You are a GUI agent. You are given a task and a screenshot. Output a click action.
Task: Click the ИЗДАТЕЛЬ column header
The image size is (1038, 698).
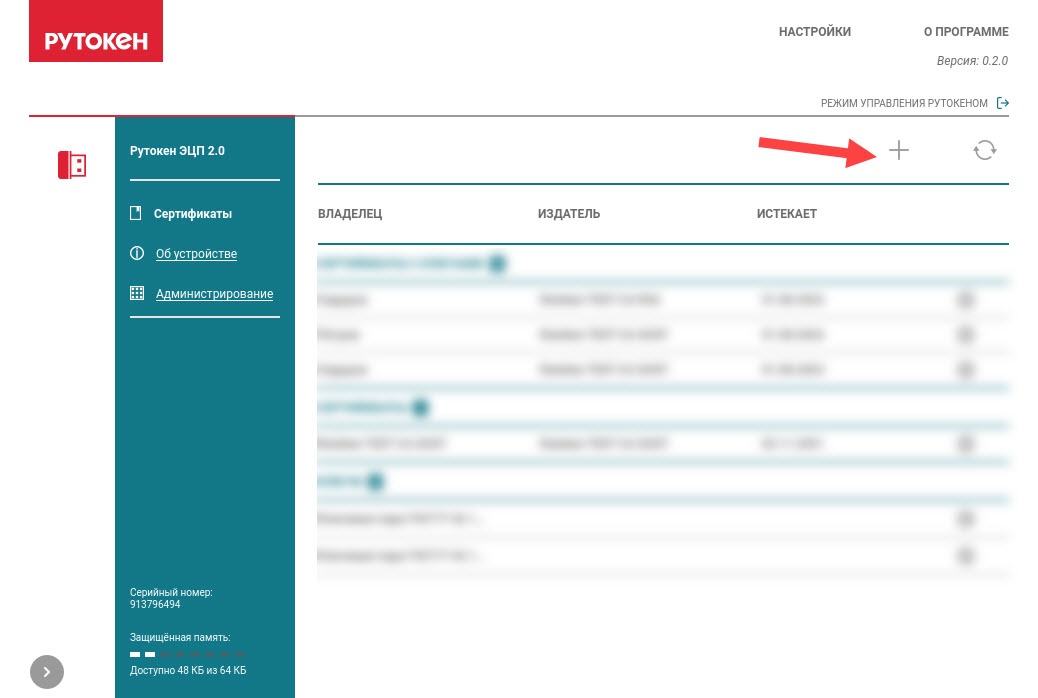(x=569, y=214)
